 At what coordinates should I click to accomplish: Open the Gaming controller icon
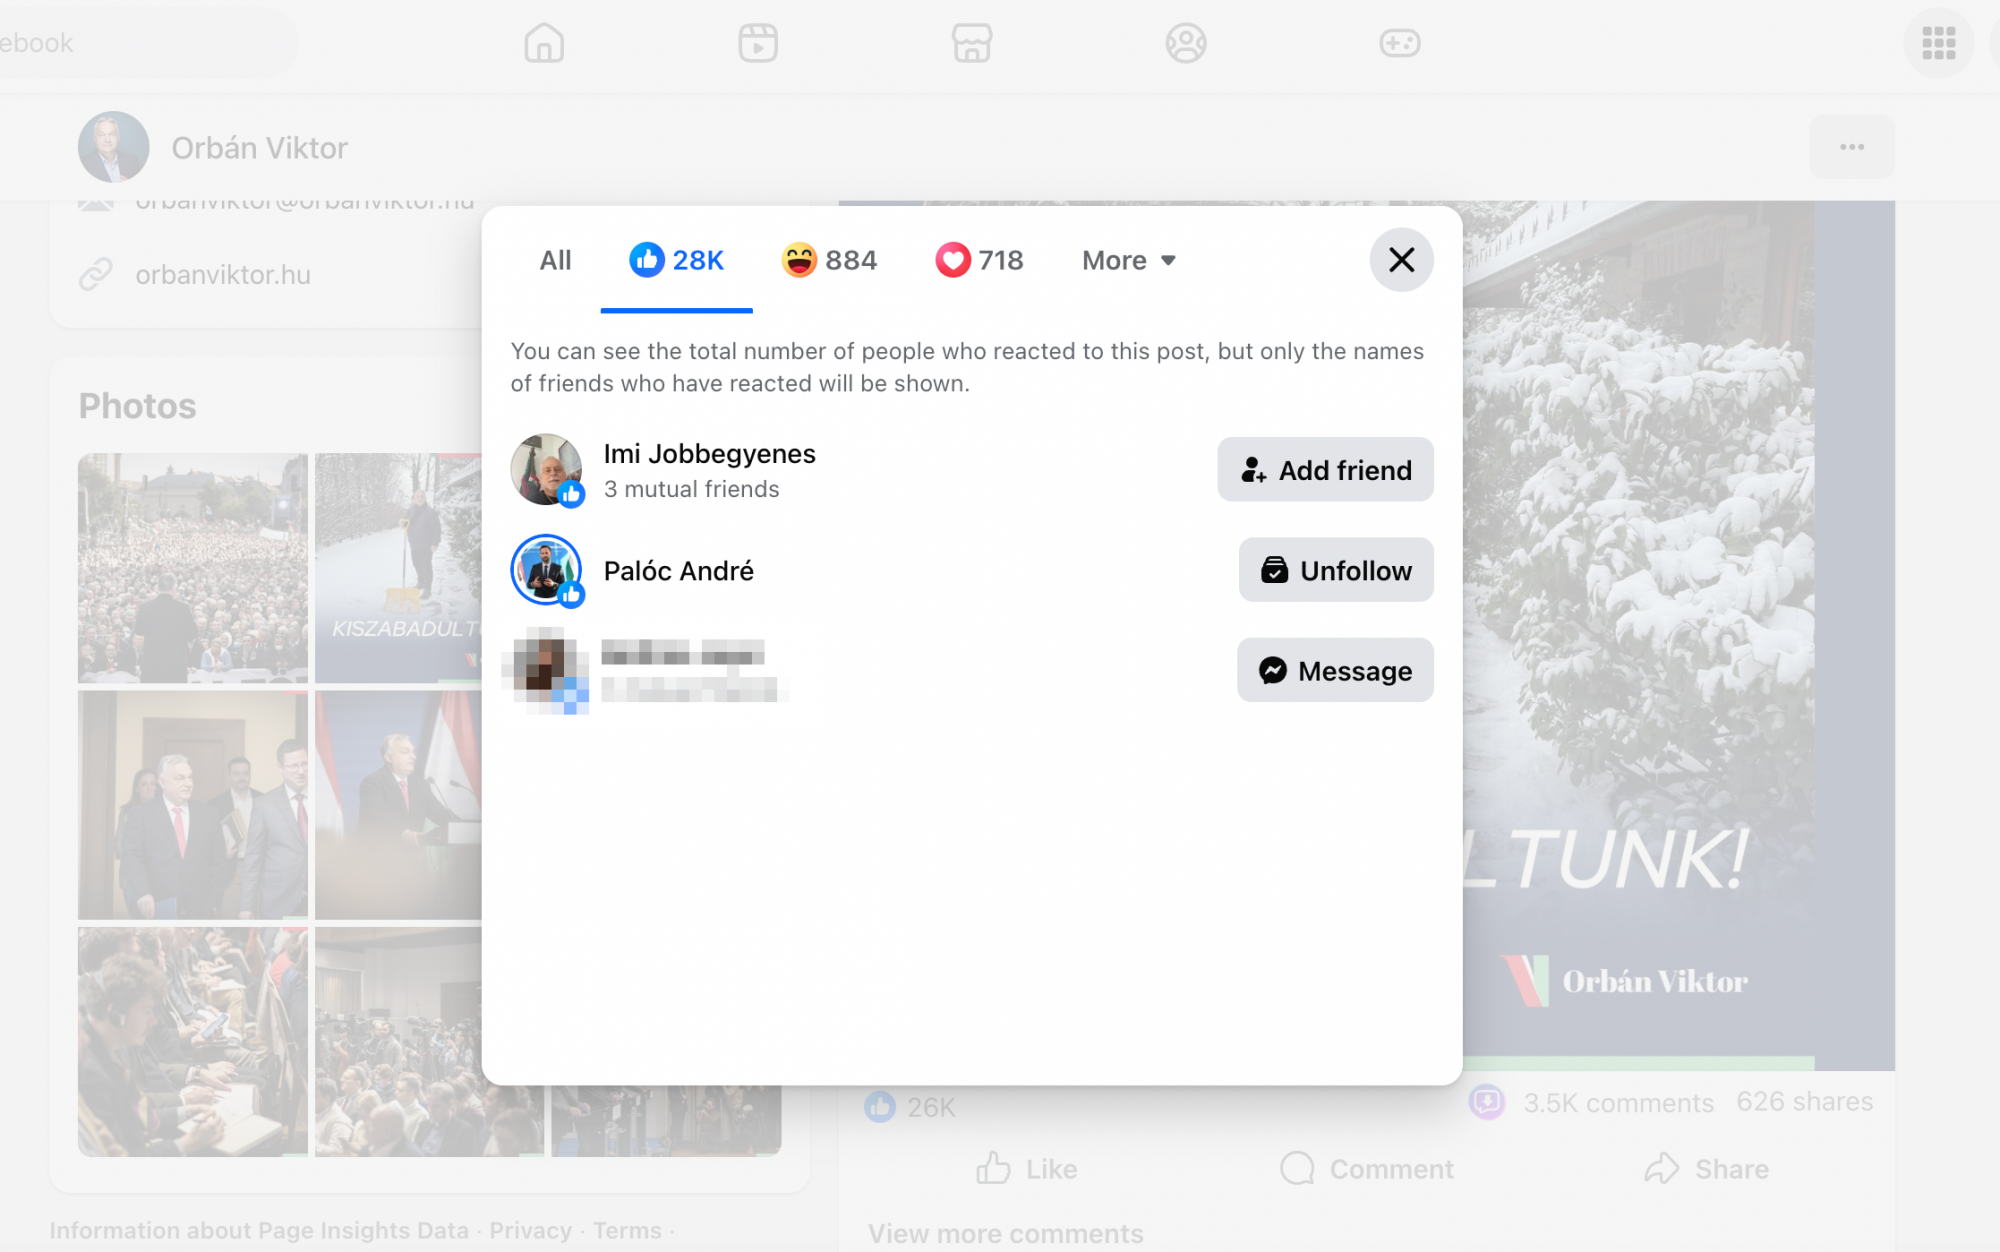pyautogui.click(x=1399, y=43)
